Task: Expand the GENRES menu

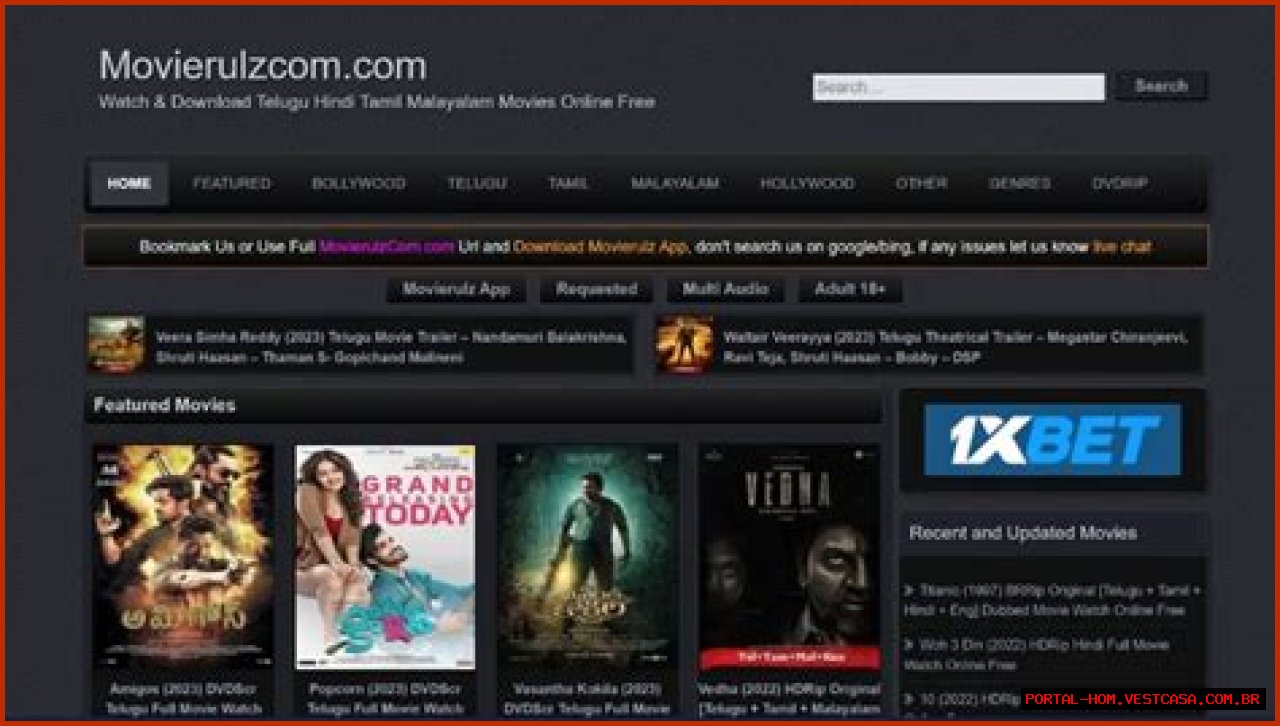Action: [1019, 184]
